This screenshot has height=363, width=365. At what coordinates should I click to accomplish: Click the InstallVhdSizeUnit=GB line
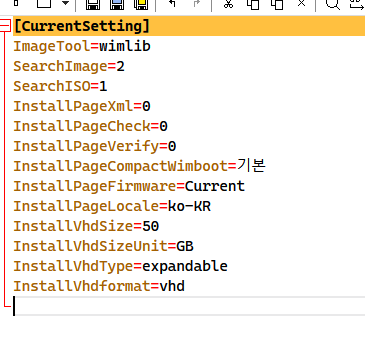[x=103, y=246]
